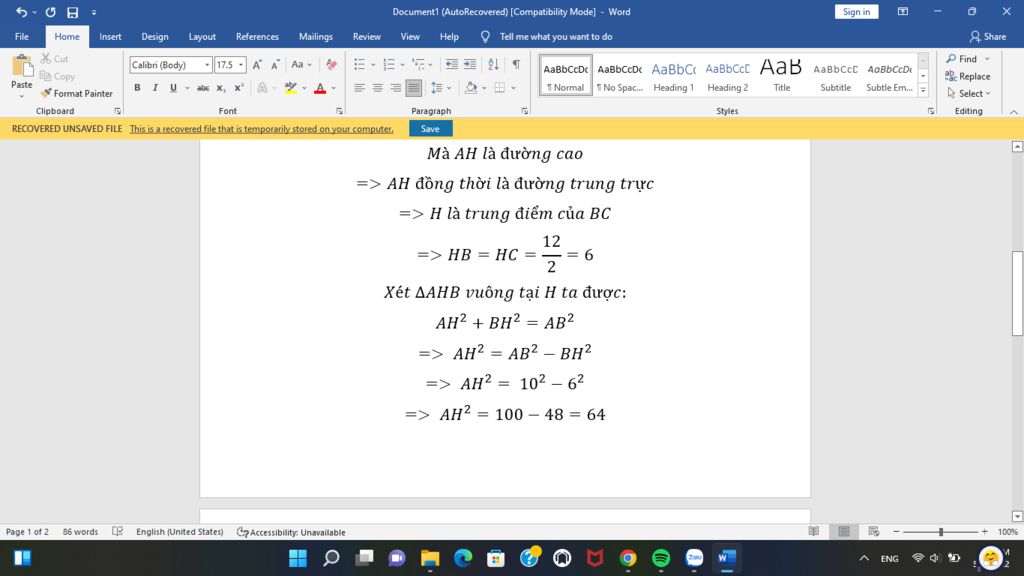Toggle Italic formatting
The width and height of the screenshot is (1024, 576).
point(155,88)
